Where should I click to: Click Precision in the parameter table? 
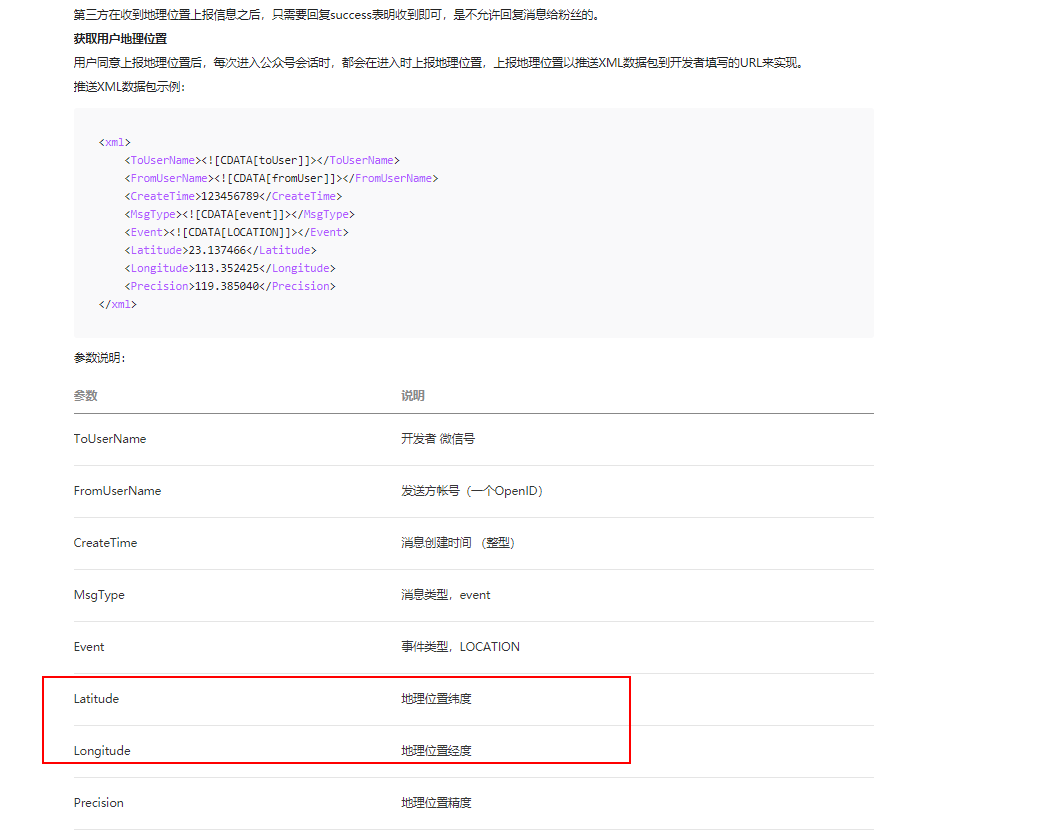click(99, 803)
